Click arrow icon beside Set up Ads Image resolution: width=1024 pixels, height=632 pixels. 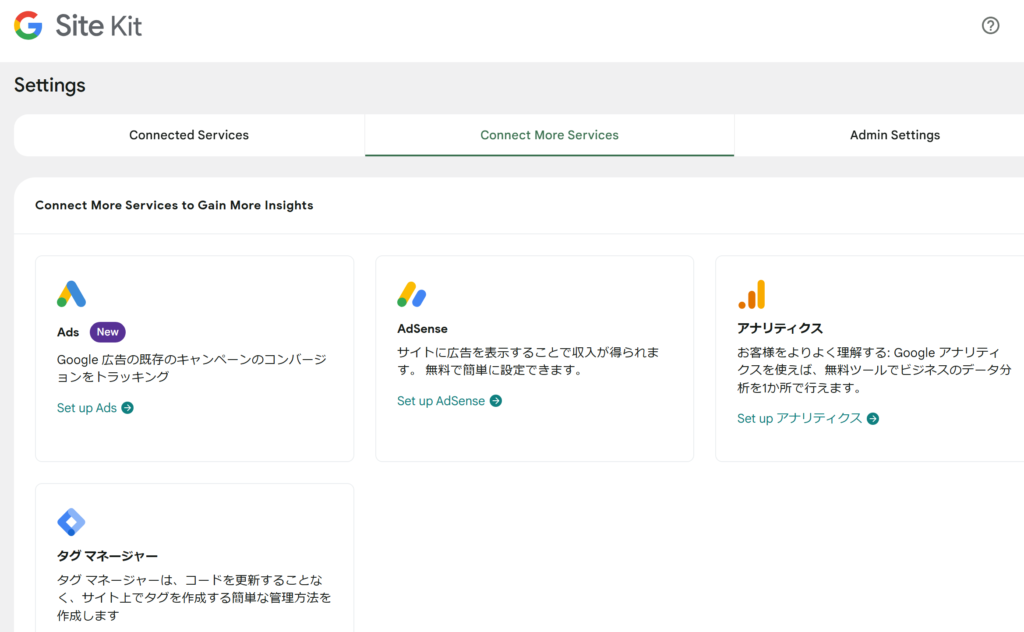(x=127, y=408)
